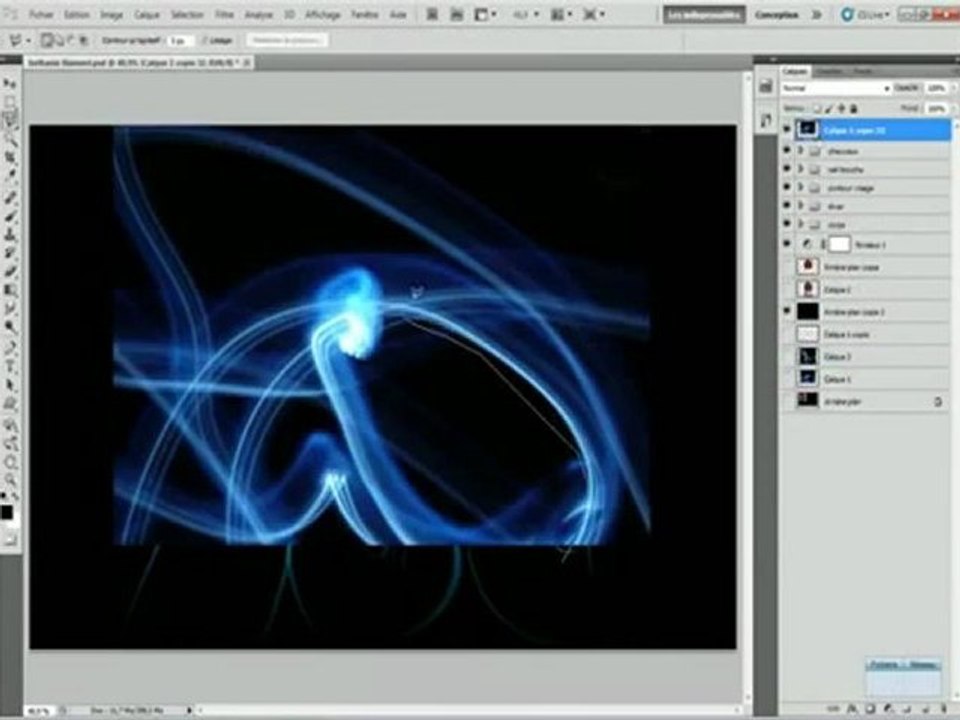
Task: Select the Conception workspace button
Action: pyautogui.click(x=776, y=14)
